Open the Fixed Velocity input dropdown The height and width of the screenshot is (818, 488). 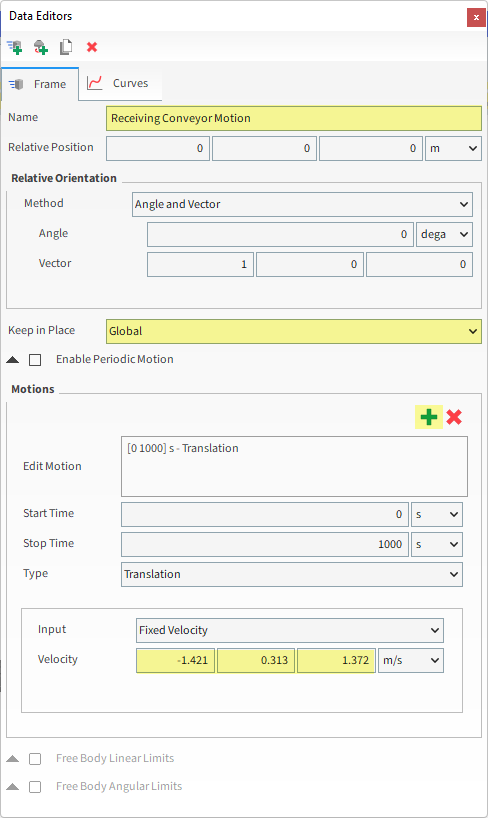tap(290, 630)
